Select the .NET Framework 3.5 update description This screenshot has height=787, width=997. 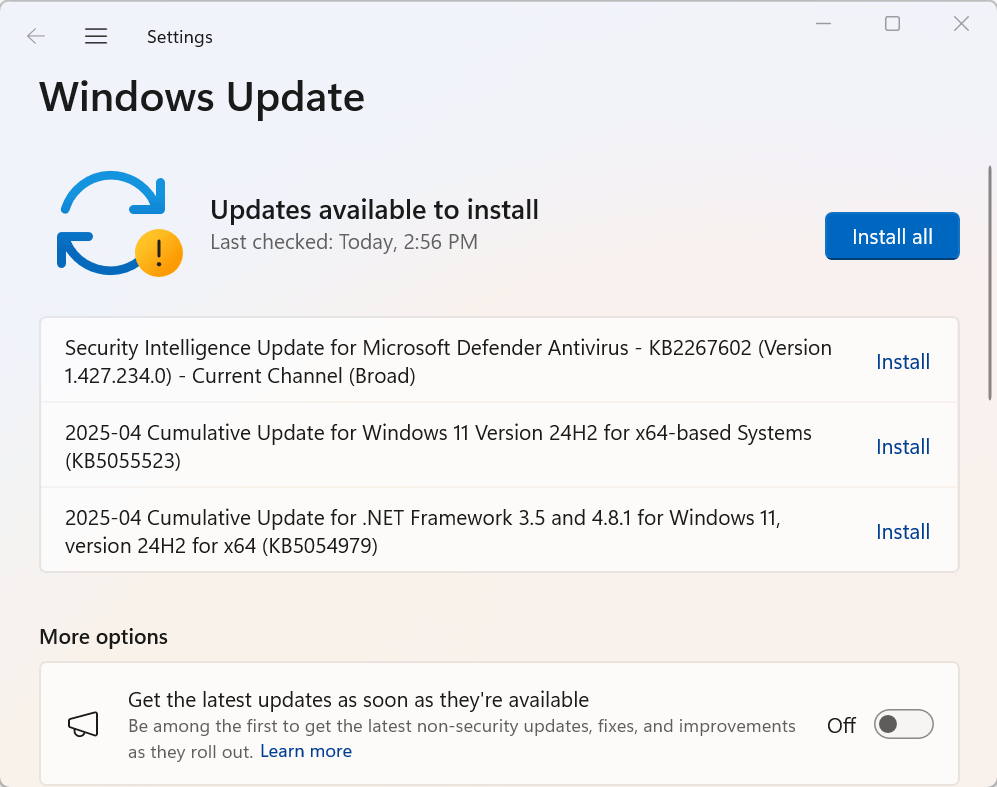coord(422,532)
